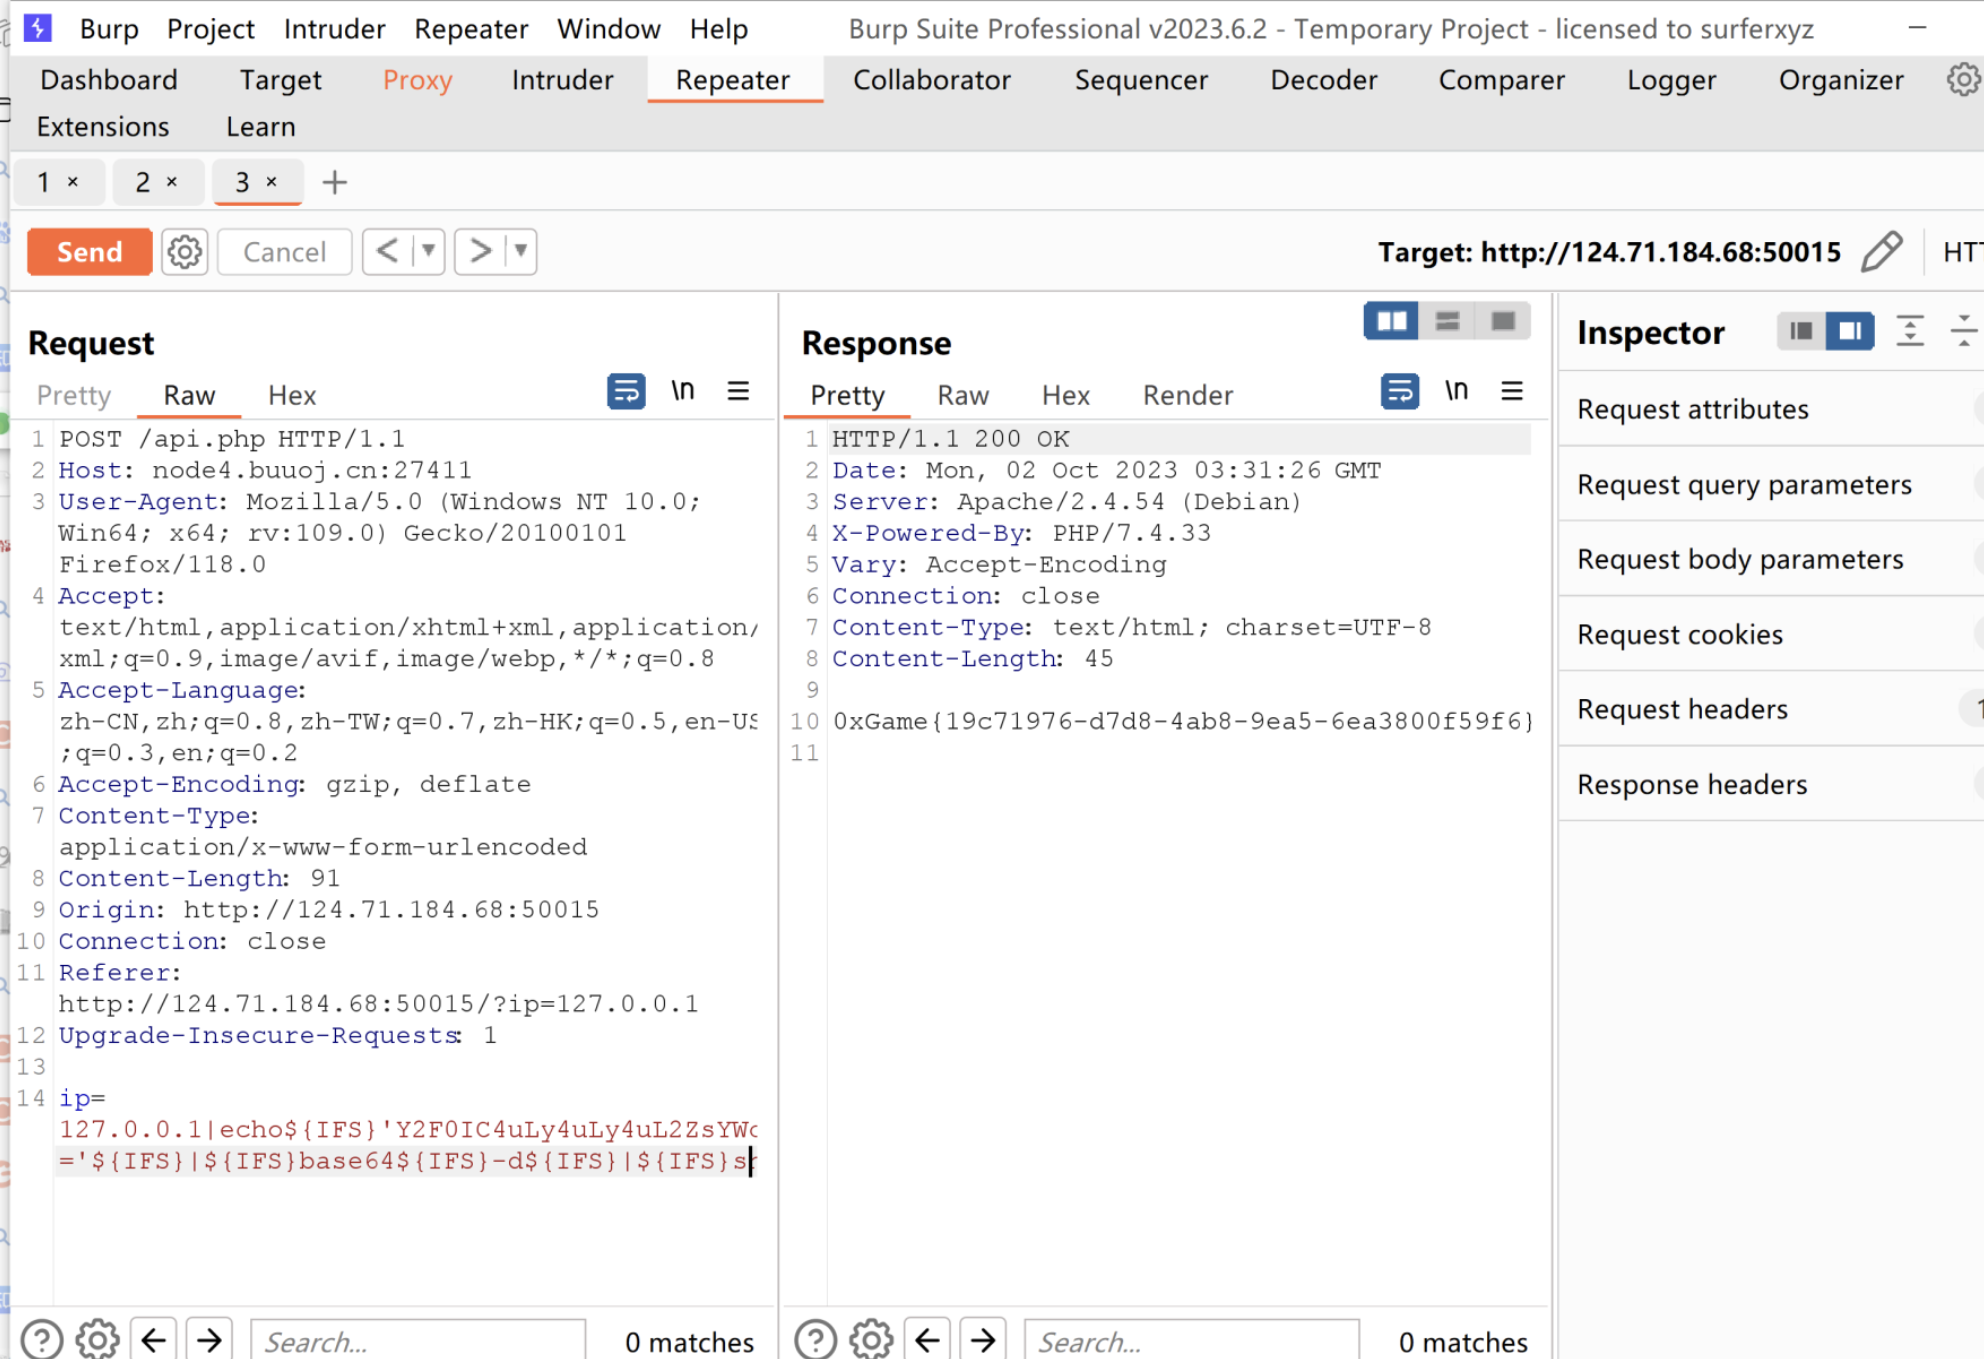The width and height of the screenshot is (1984, 1359).
Task: Select combined tabbed layout icon
Action: tap(1503, 321)
